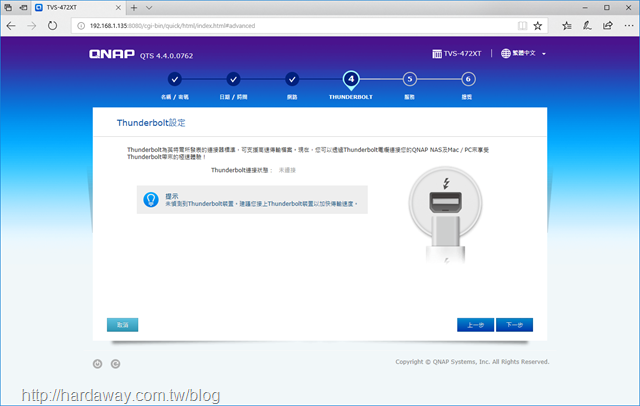The image size is (640, 406).
Task: Click the previous step button
Action: pyautogui.click(x=476, y=325)
